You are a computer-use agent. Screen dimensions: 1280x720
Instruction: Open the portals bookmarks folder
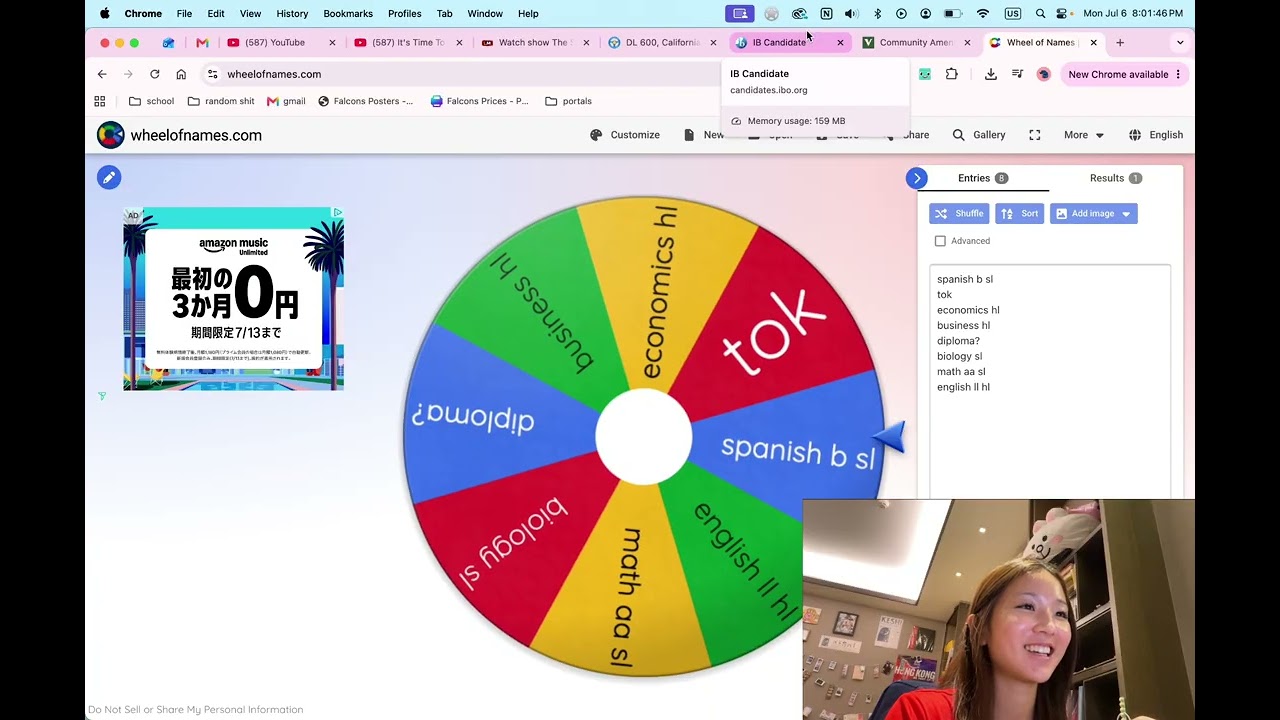pos(568,101)
